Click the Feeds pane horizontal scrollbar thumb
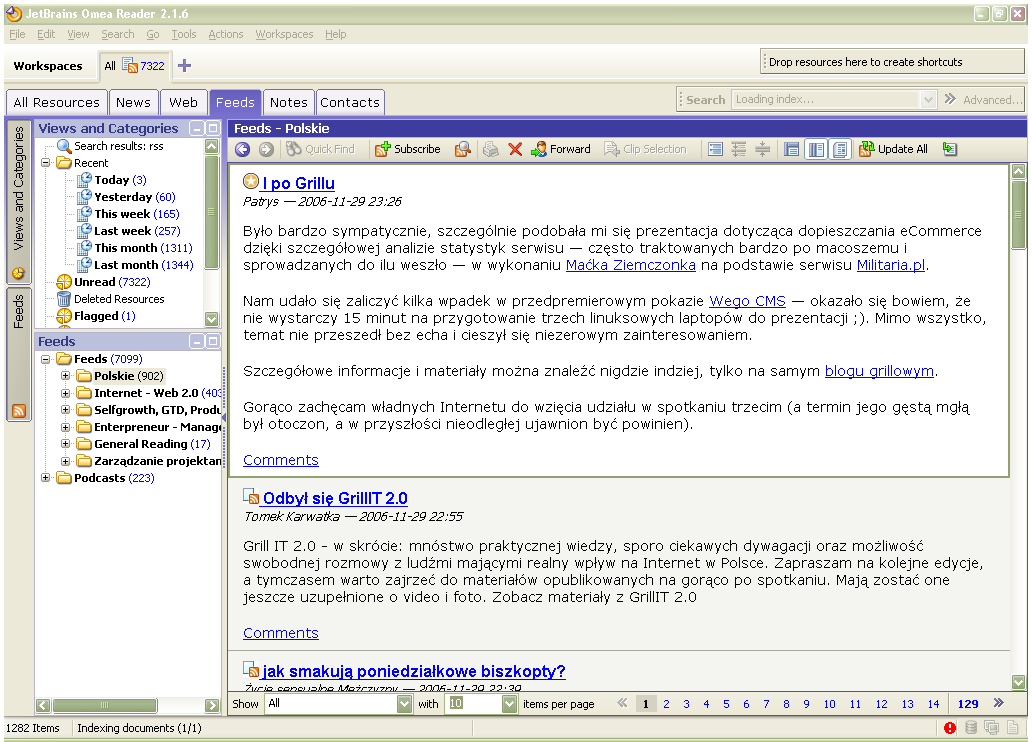This screenshot has height=742, width=1032. click(104, 705)
